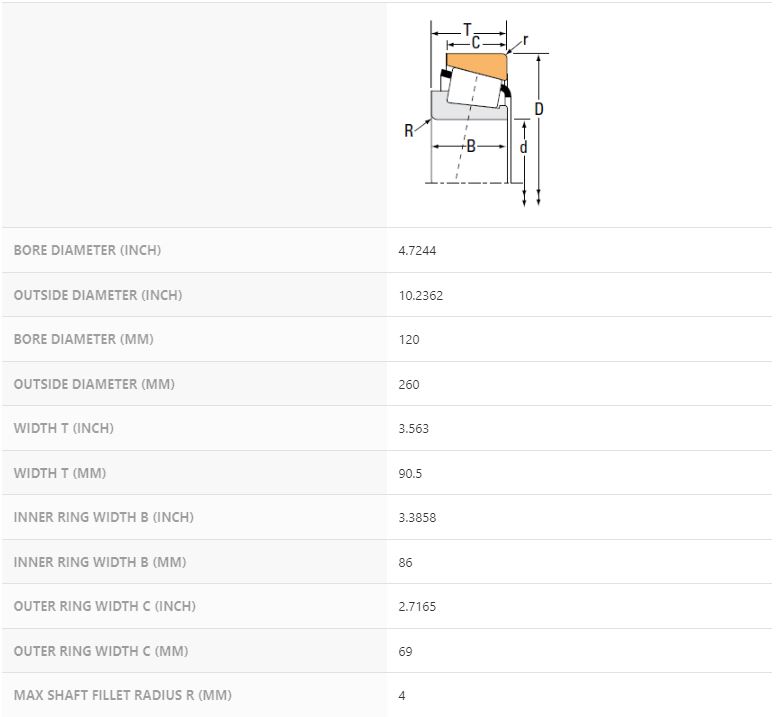Select the Max Shaft Fillet Radius R label
This screenshot has width=776, height=717.
click(123, 695)
